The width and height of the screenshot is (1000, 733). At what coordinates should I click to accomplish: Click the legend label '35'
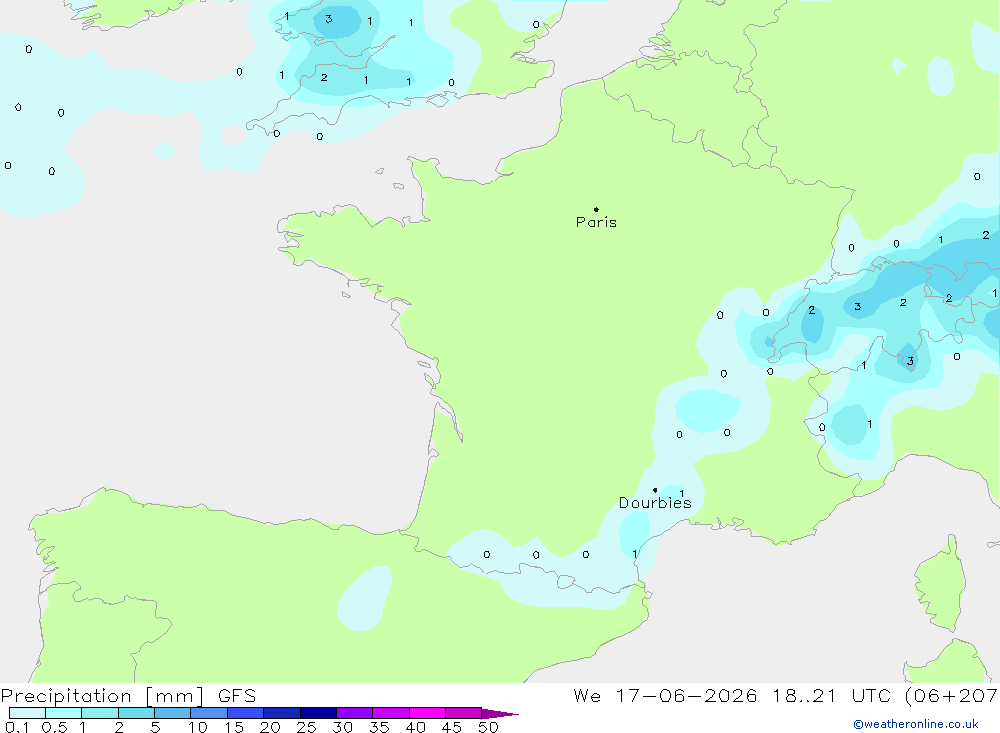point(379,727)
